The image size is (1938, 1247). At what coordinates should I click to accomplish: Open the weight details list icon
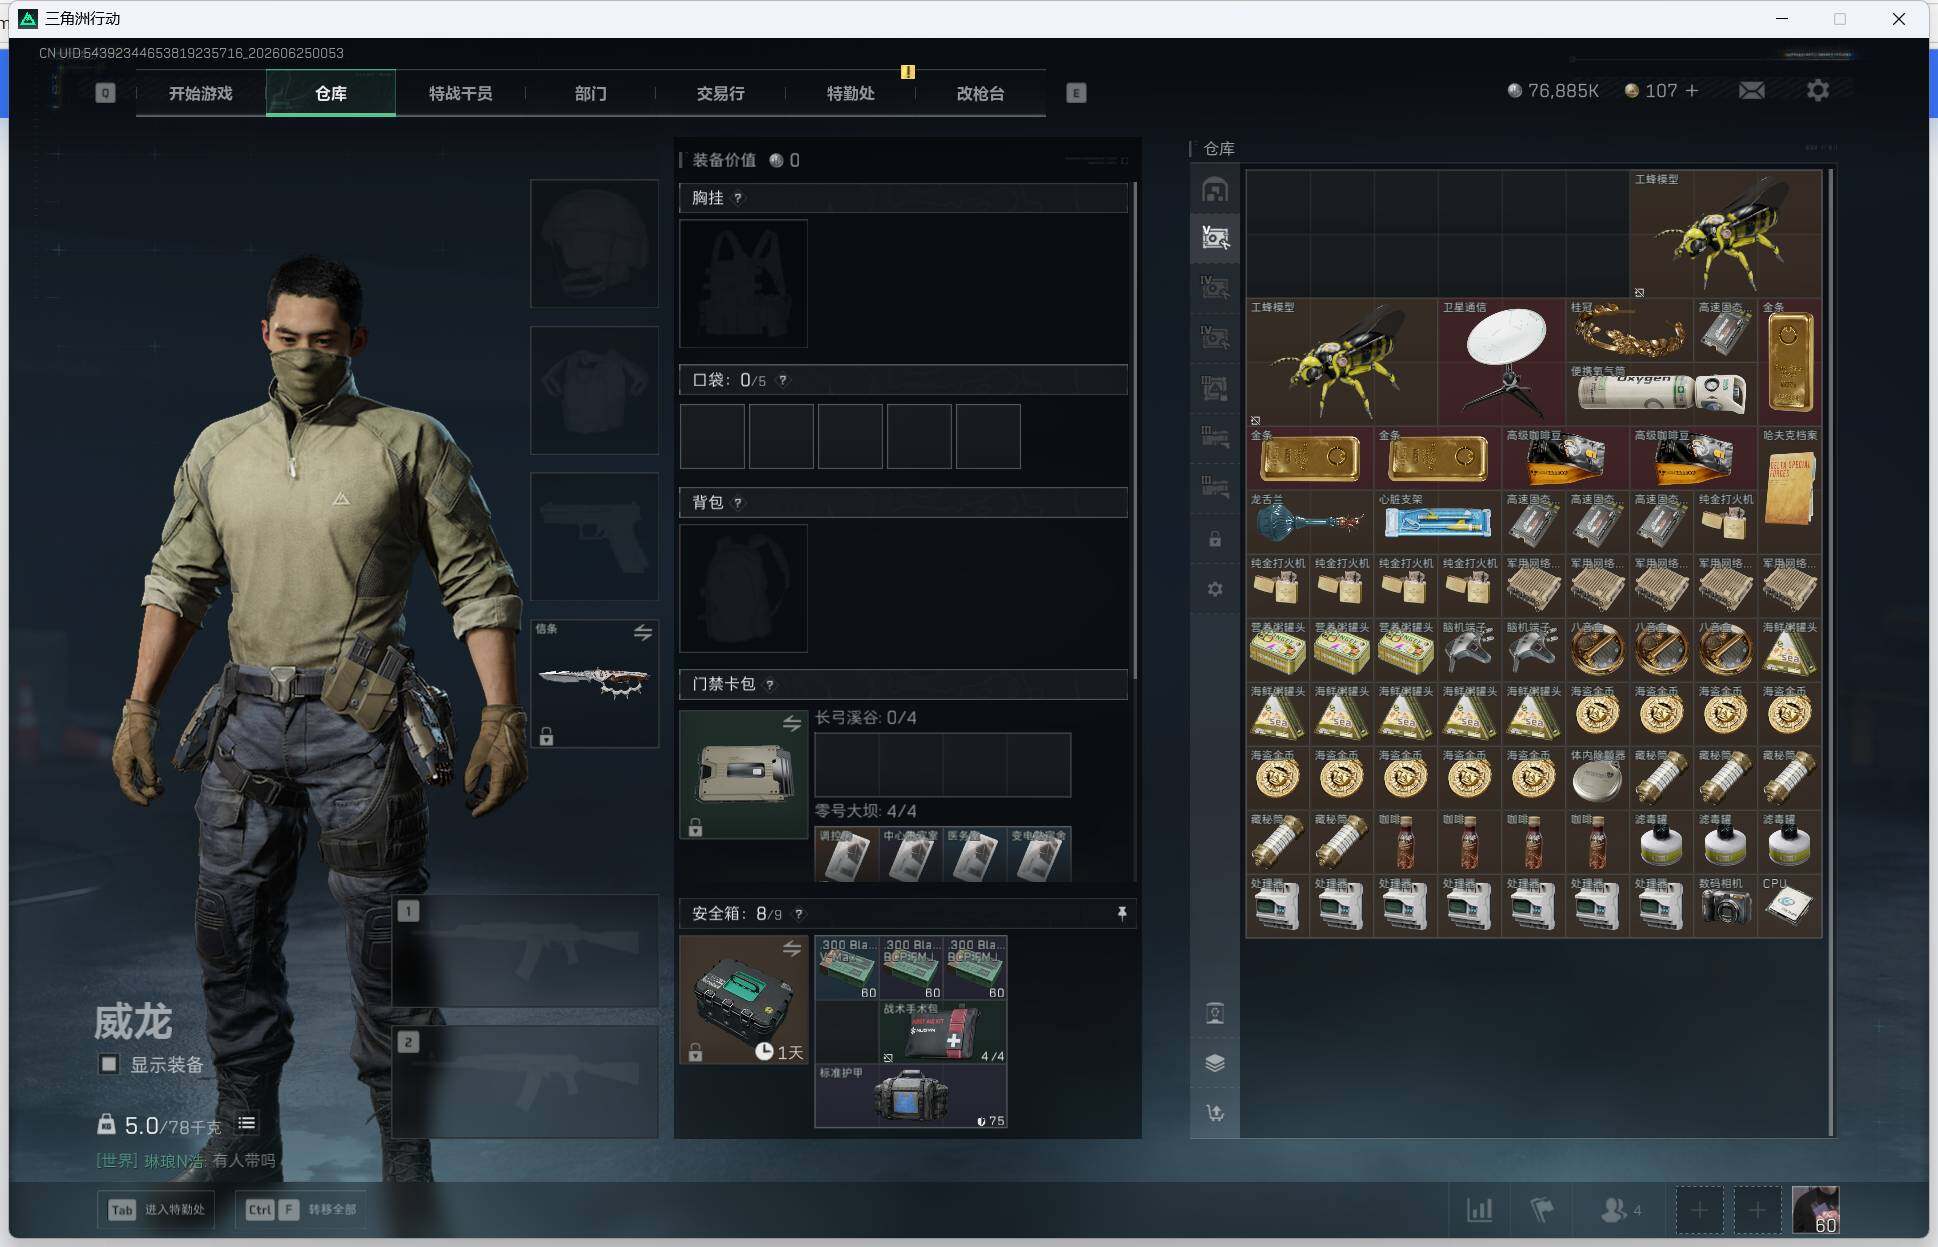[246, 1124]
